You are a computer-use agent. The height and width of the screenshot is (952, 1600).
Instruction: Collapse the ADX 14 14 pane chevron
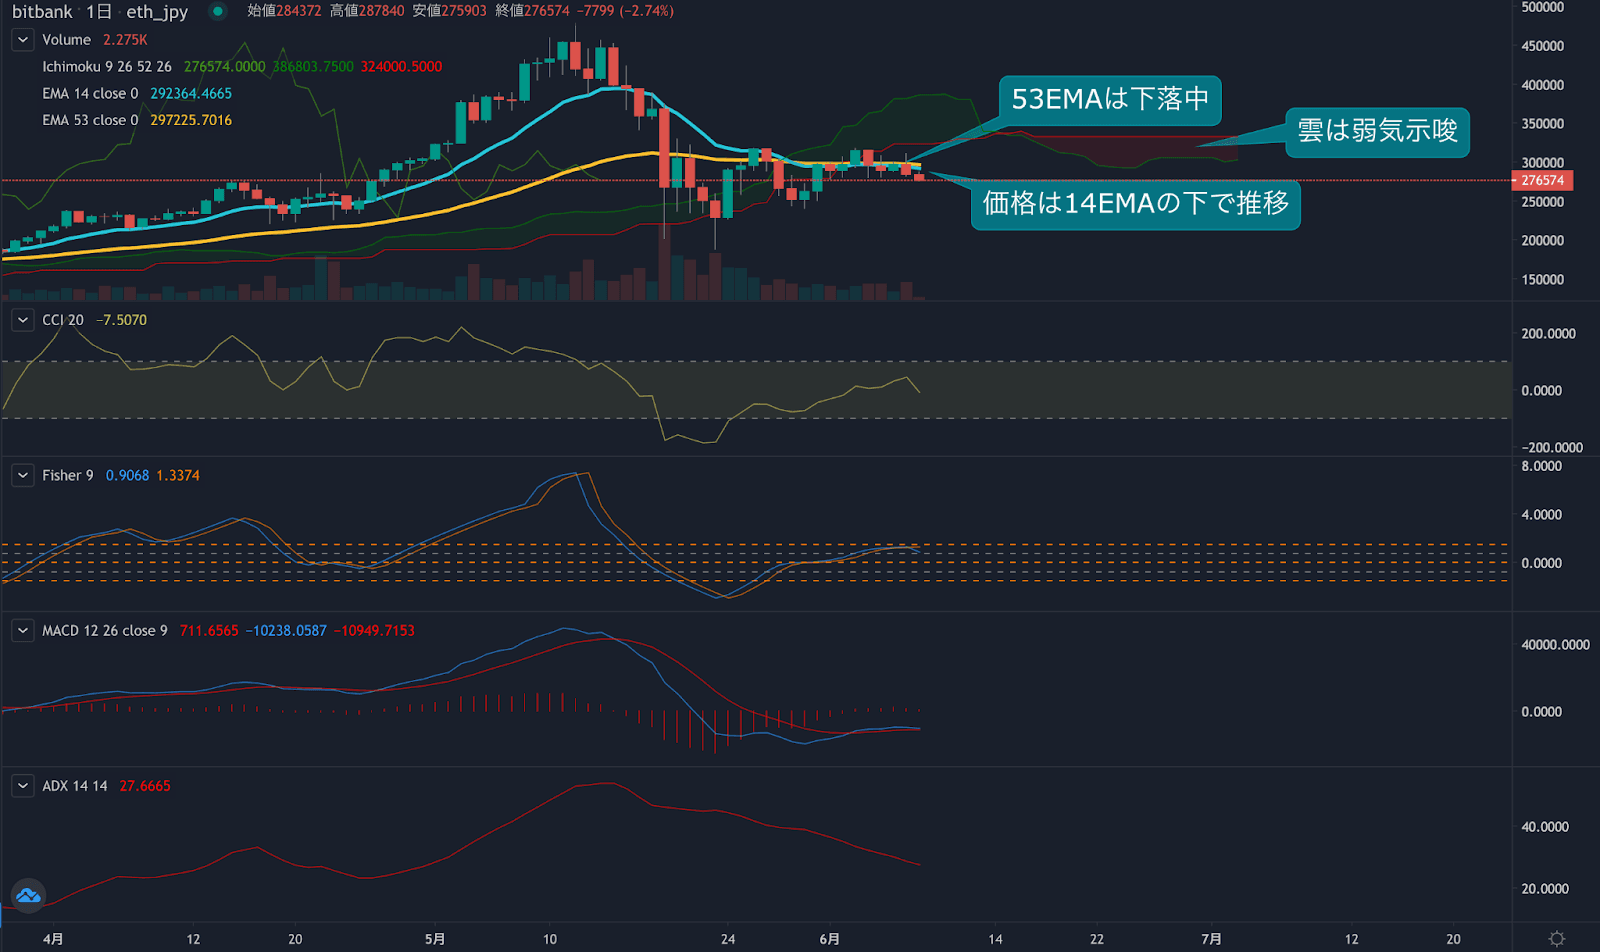click(x=22, y=786)
